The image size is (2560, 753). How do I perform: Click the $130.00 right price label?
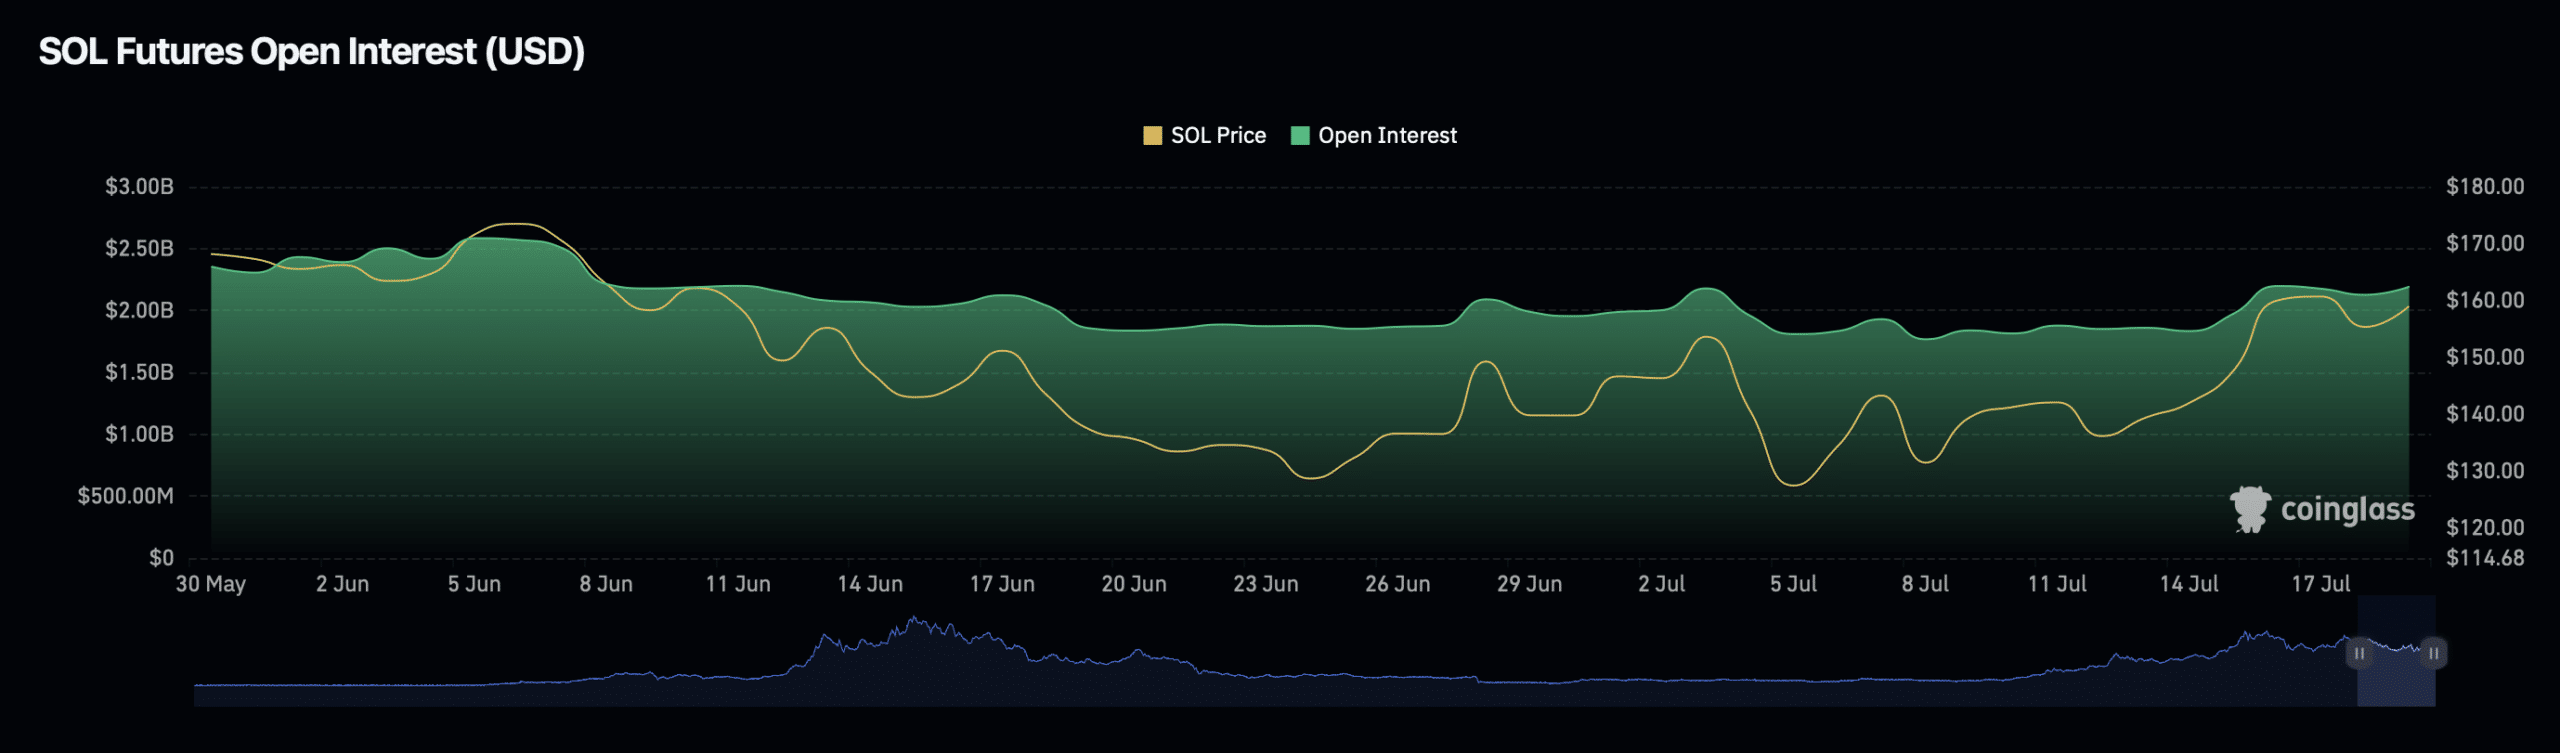tap(2485, 471)
